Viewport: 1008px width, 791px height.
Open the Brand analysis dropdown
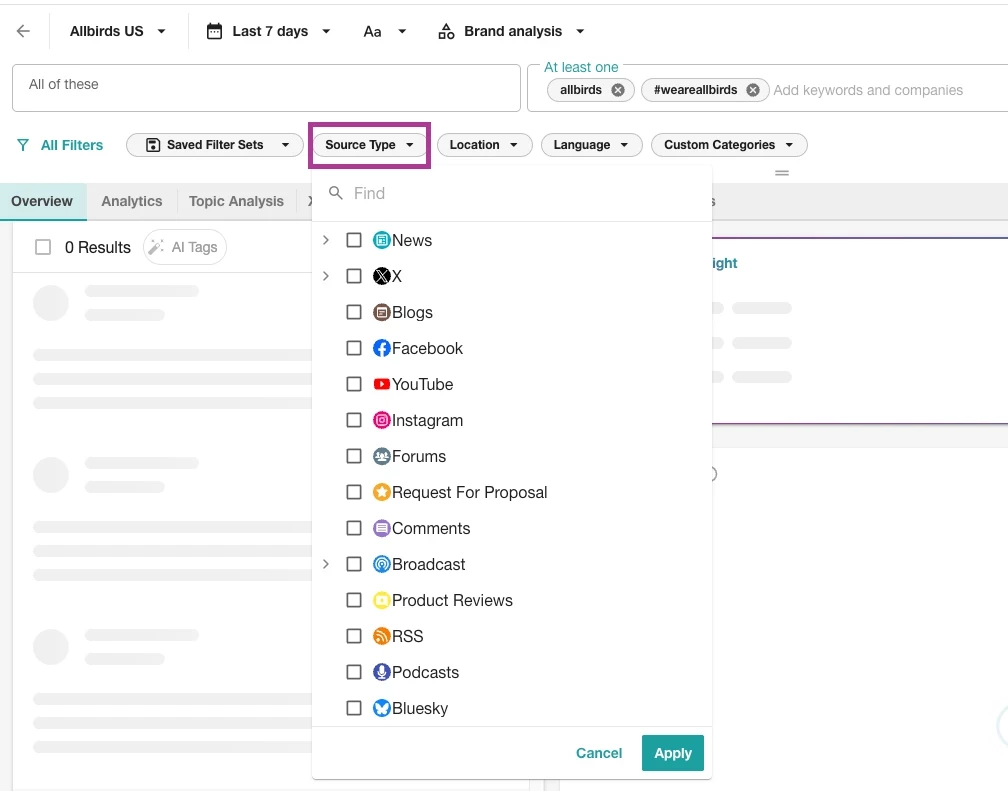point(512,31)
